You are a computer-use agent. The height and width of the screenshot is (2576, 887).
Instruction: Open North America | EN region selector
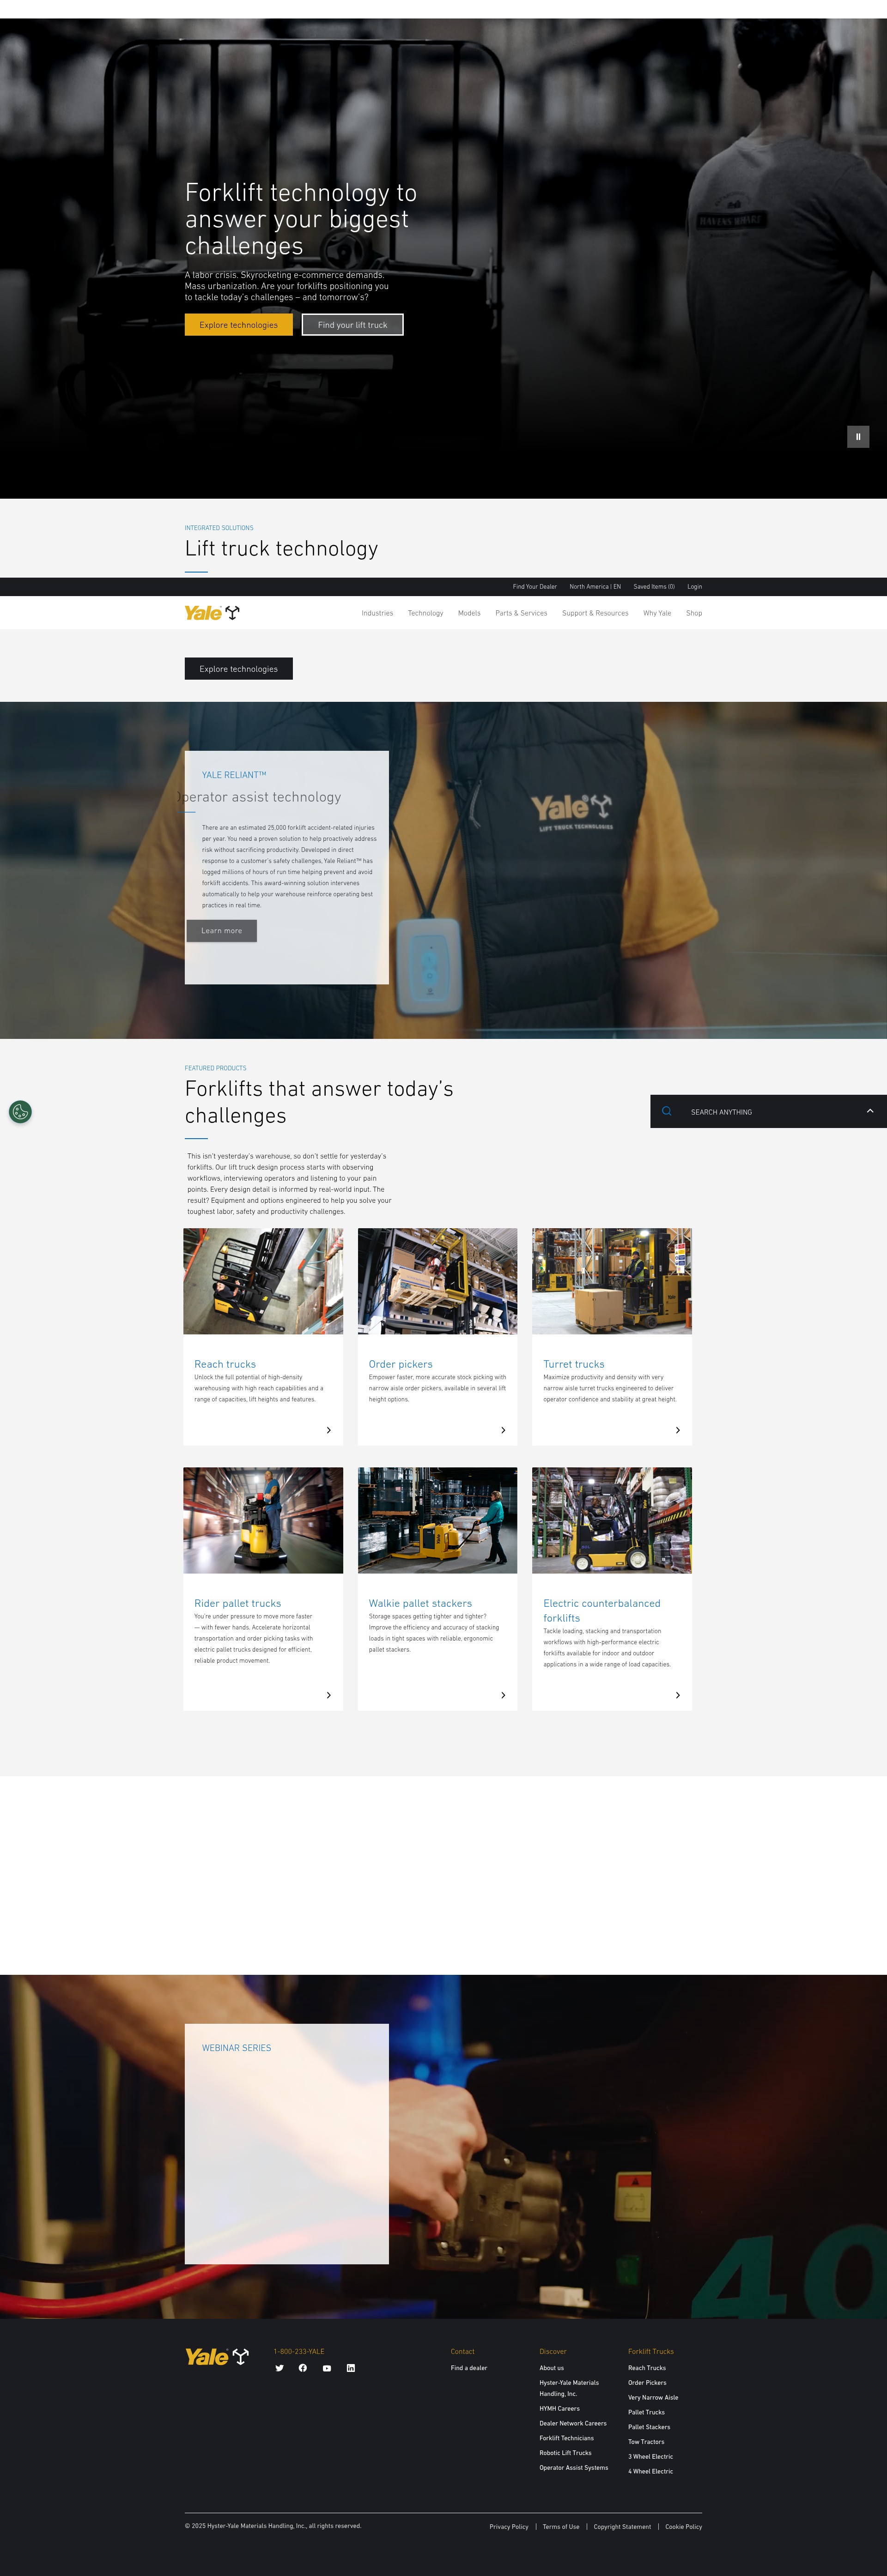[x=595, y=587]
